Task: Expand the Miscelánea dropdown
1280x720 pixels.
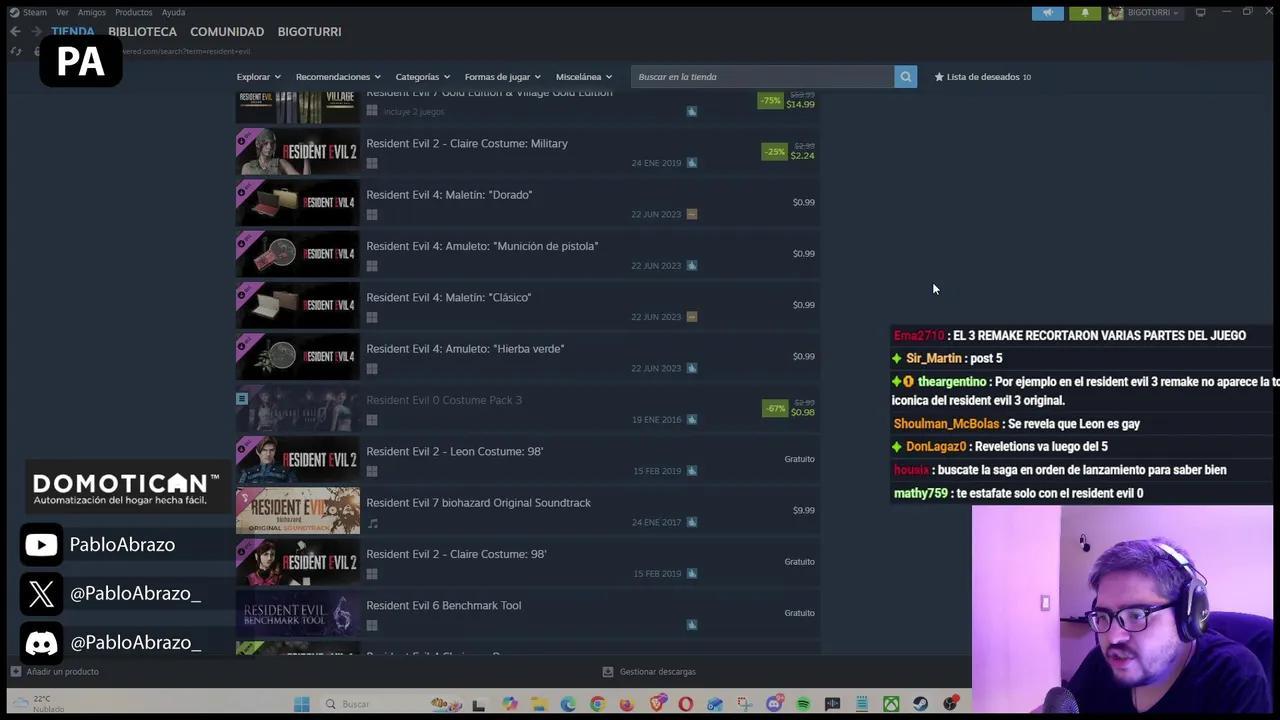Action: (584, 77)
